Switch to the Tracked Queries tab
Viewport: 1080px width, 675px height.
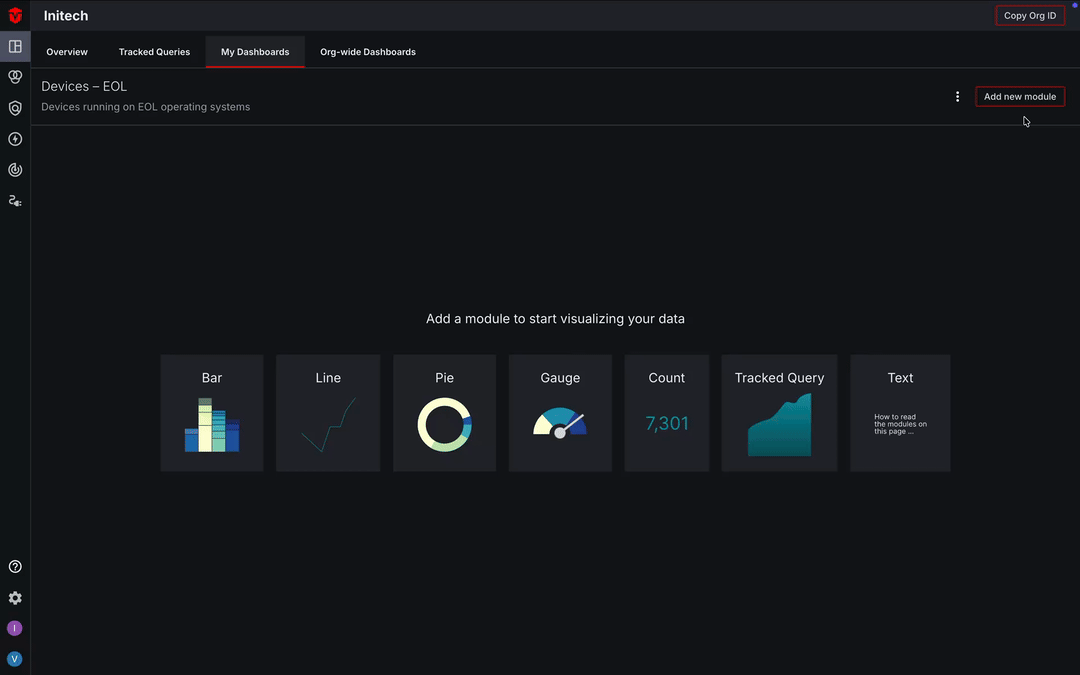coord(154,51)
